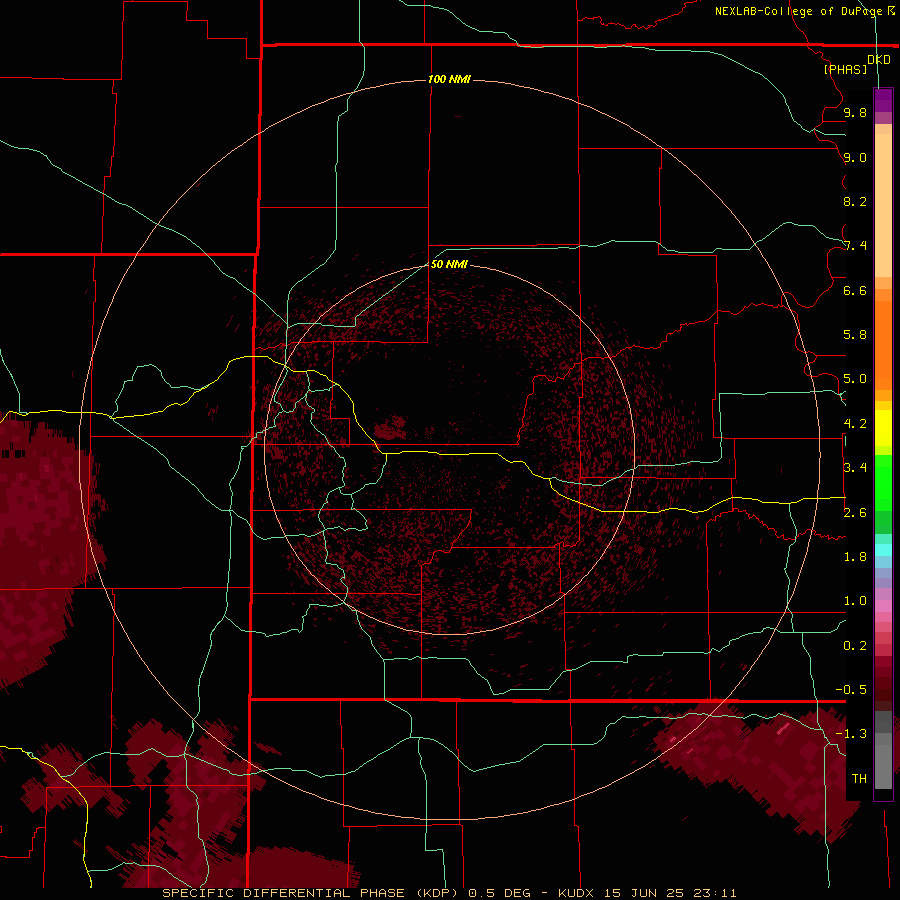Click the SPECIFIC DIFFERENTIAL PHASE (KDP) caption
The image size is (900, 900).
[310, 893]
